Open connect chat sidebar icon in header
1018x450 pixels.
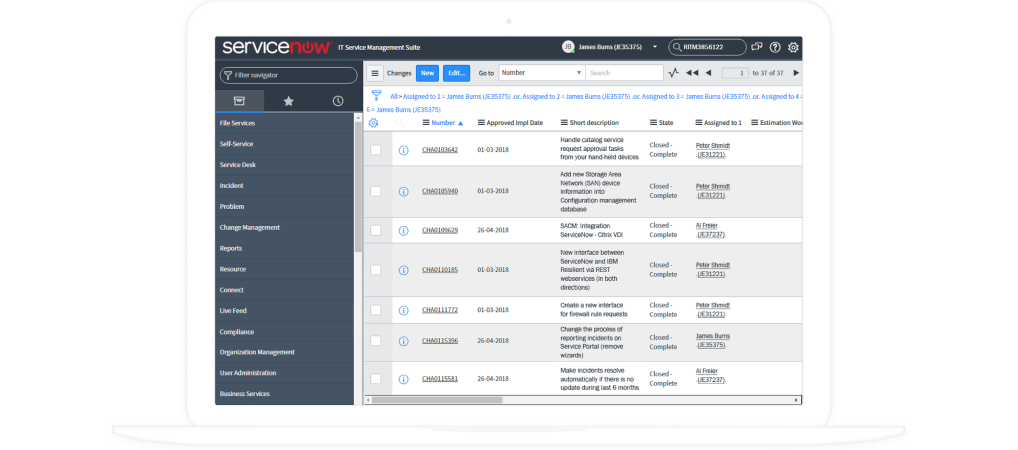point(756,47)
